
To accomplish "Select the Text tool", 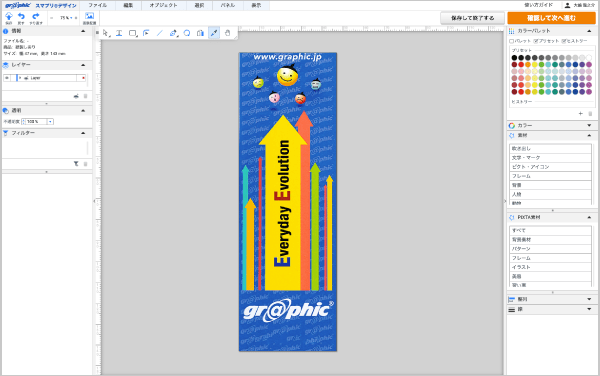I will (119, 33).
